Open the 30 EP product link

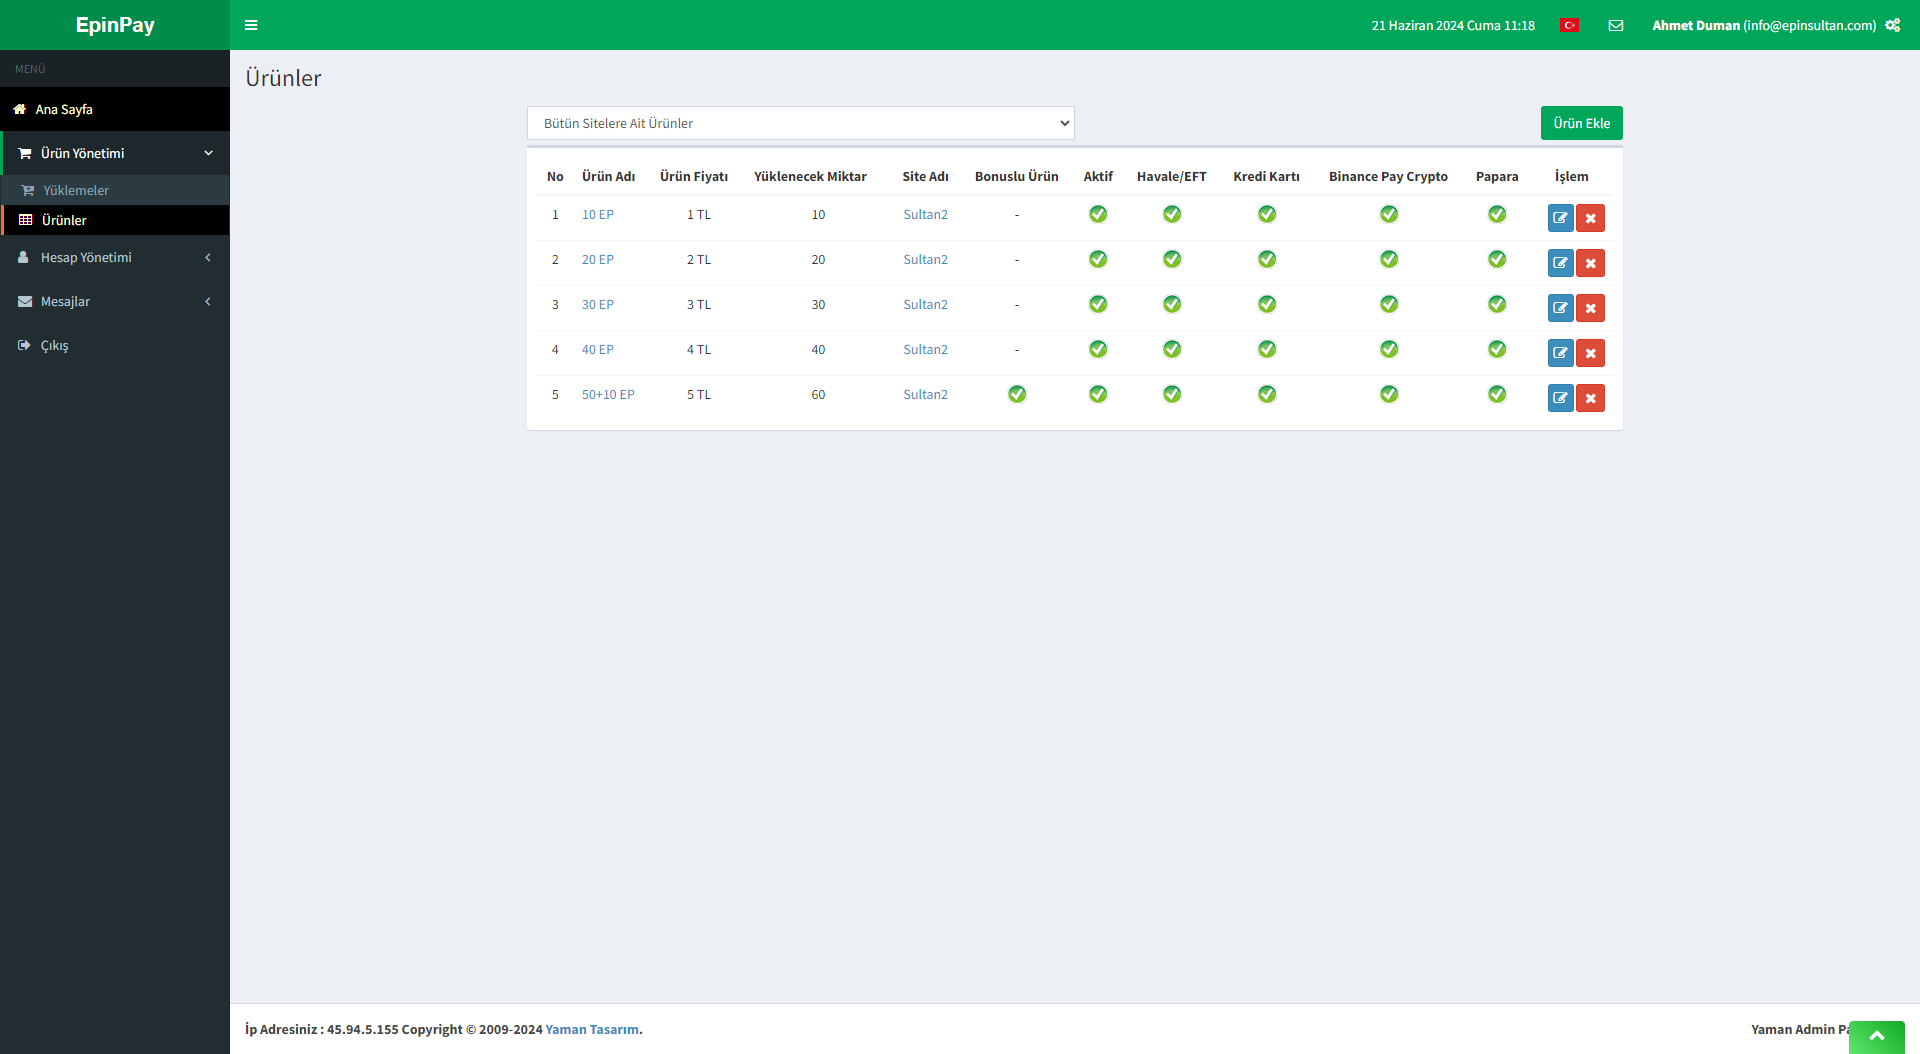(598, 304)
